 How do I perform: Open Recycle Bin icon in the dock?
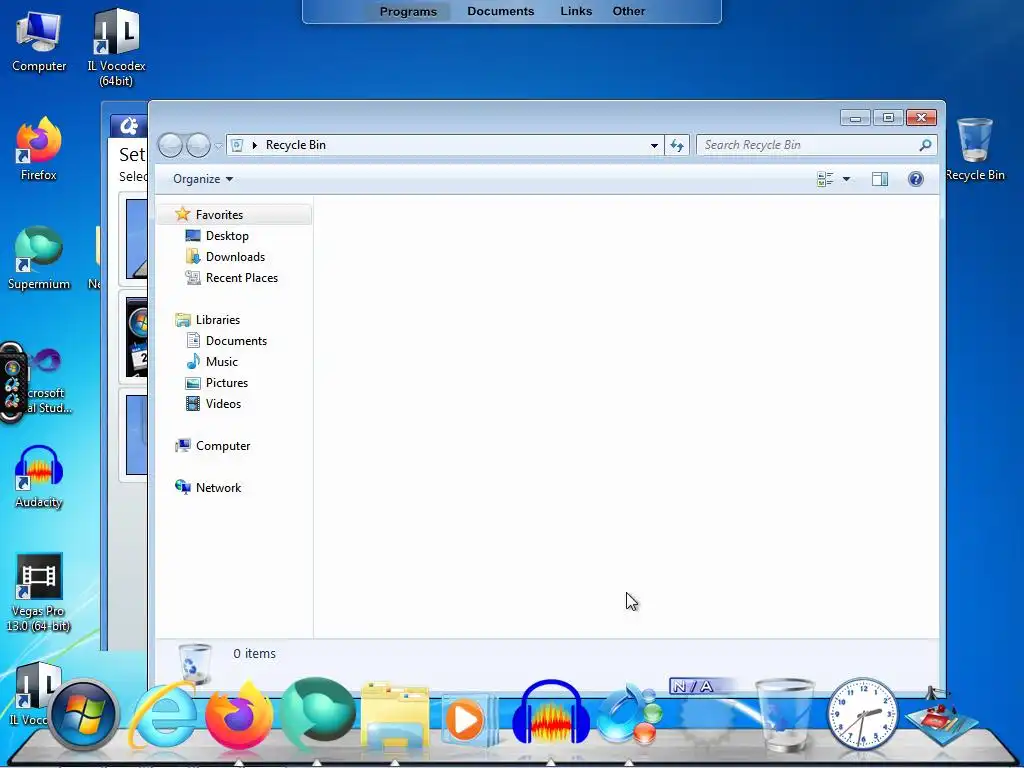coord(784,714)
